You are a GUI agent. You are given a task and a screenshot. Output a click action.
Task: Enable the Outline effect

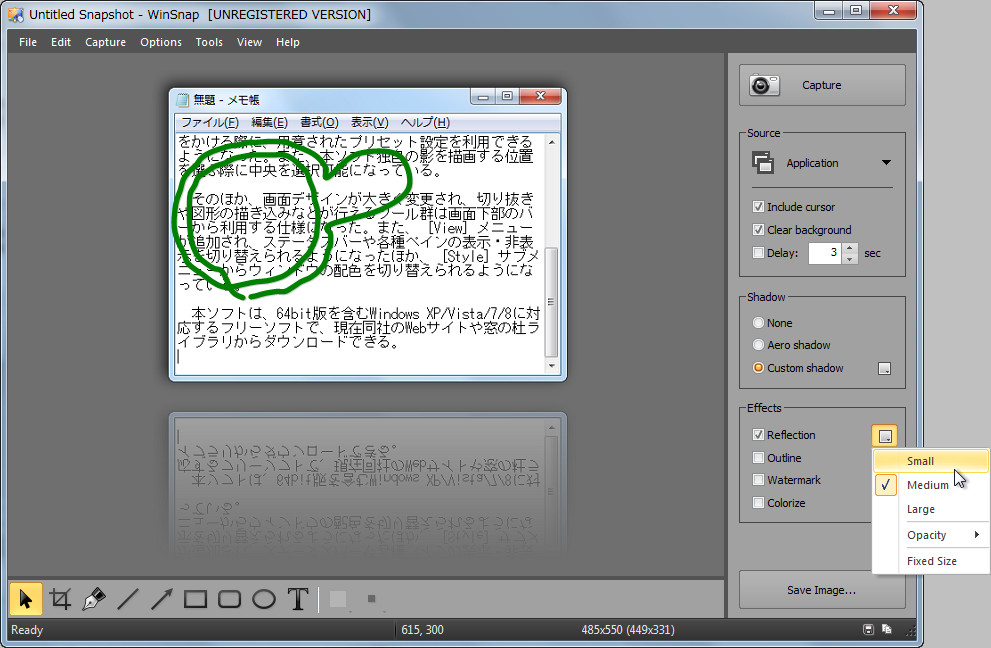759,457
